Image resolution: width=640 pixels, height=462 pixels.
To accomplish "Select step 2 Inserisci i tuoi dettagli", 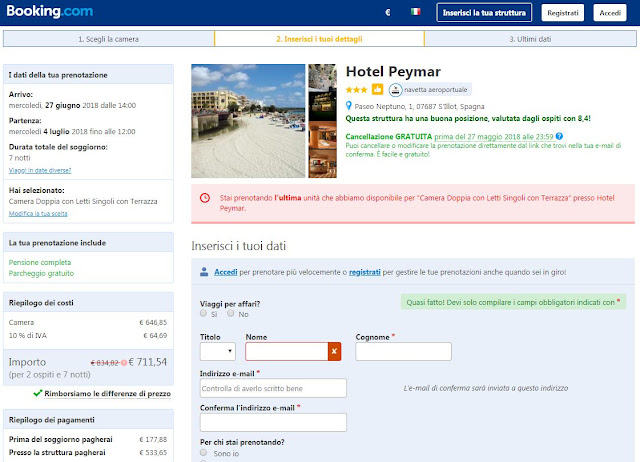I will [x=319, y=39].
